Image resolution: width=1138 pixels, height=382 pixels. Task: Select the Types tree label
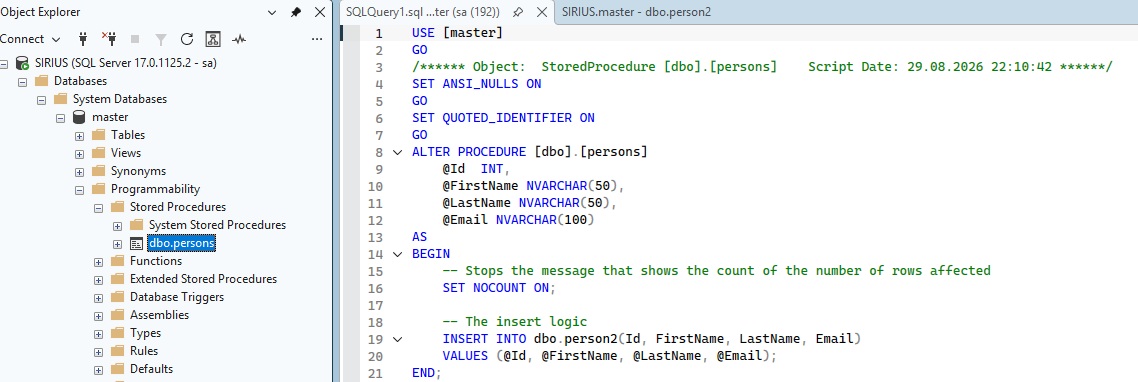click(x=145, y=333)
